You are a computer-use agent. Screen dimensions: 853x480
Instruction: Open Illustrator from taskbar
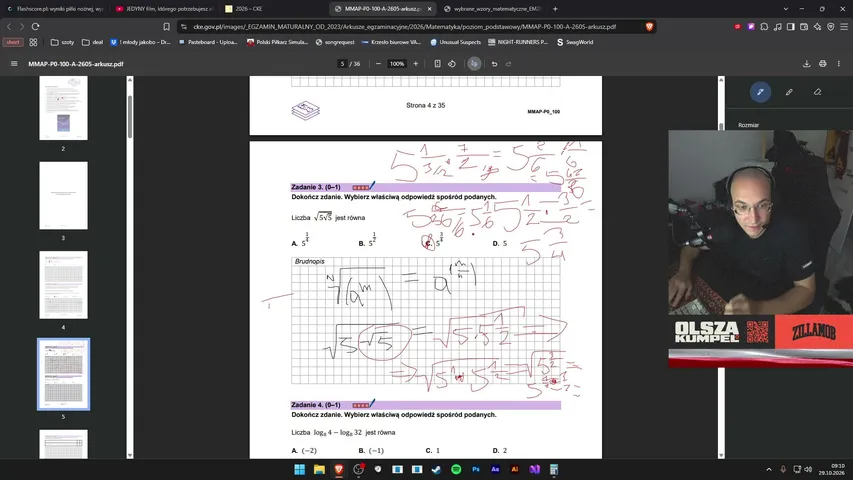coord(515,469)
